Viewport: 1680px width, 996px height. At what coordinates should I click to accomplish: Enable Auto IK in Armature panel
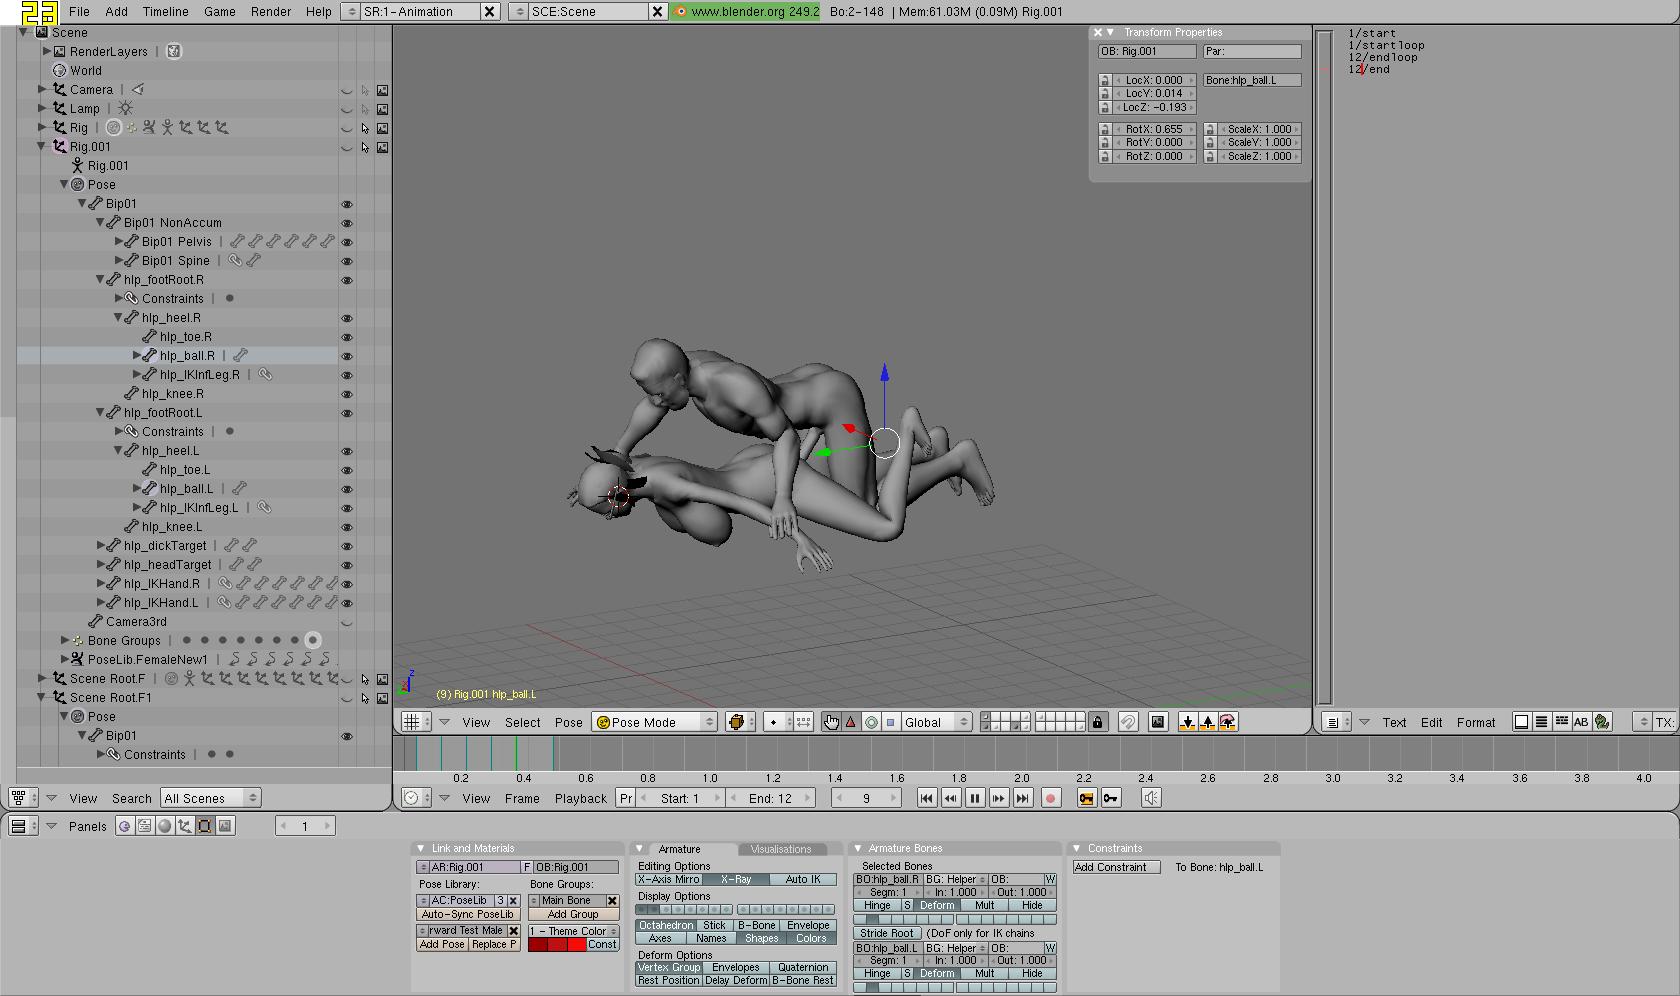coord(803,880)
